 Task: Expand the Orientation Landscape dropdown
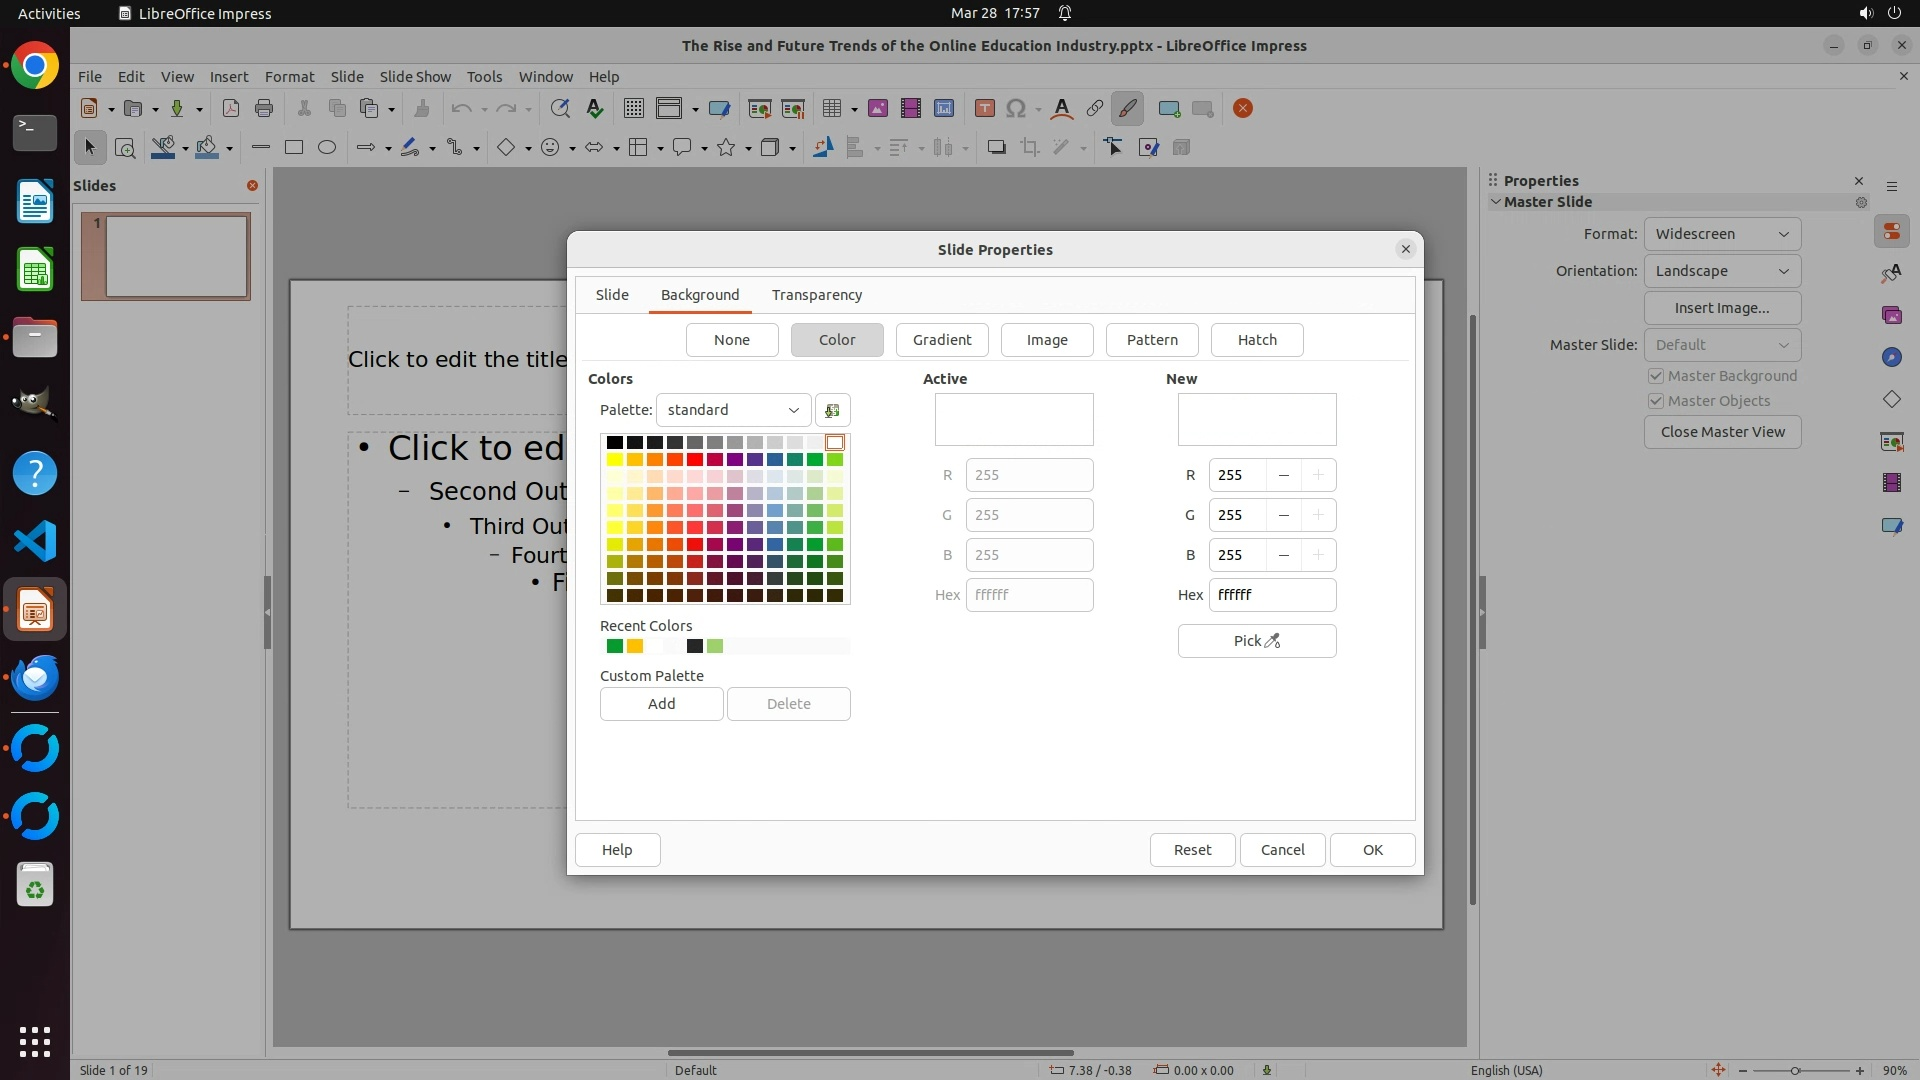[1721, 271]
